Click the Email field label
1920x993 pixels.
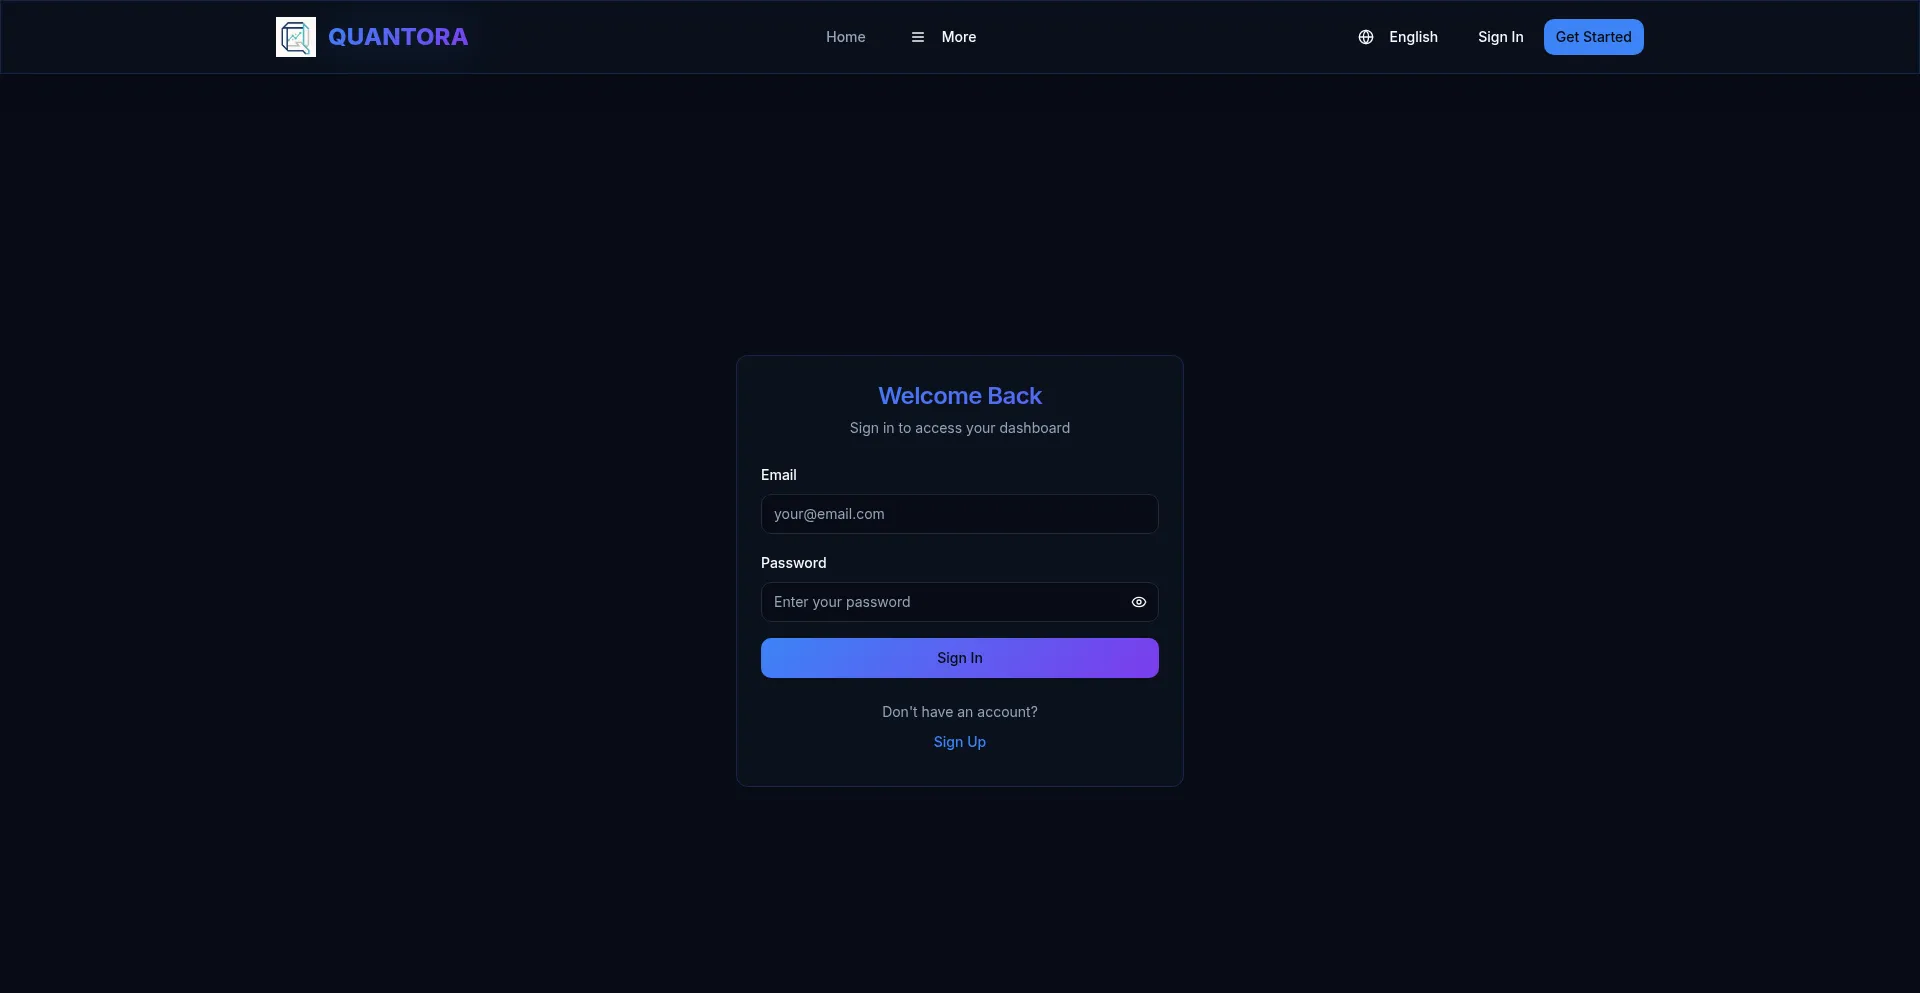(779, 475)
